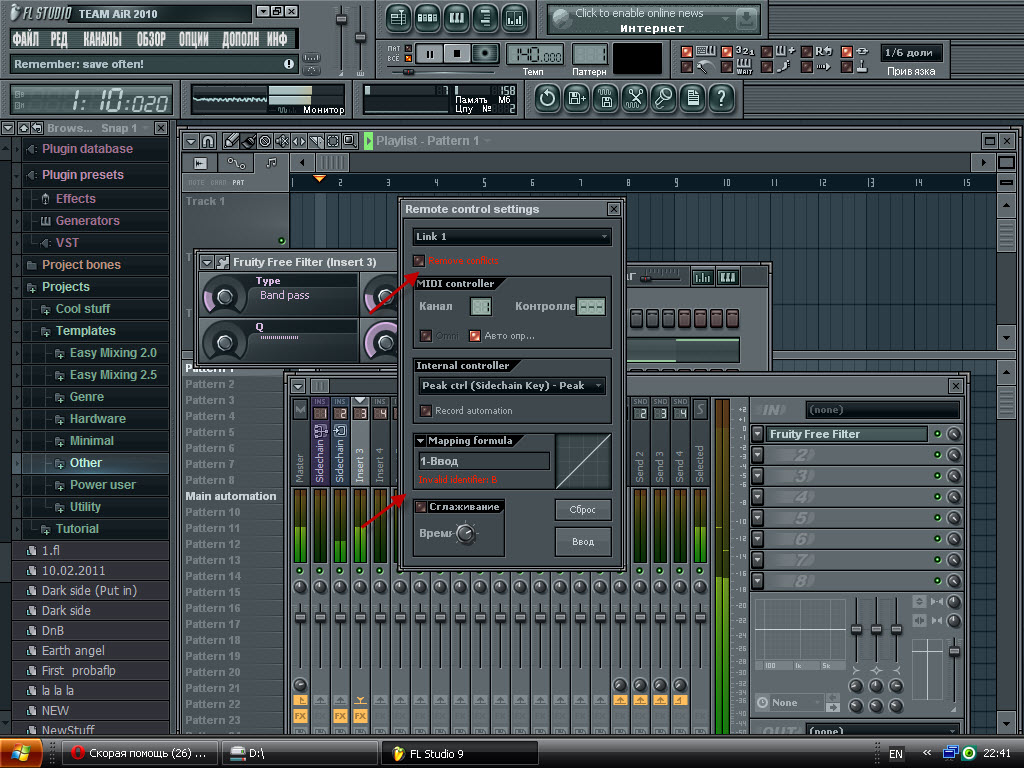Open the ОПЦИИ menu
1024x768 pixels.
[x=194, y=40]
